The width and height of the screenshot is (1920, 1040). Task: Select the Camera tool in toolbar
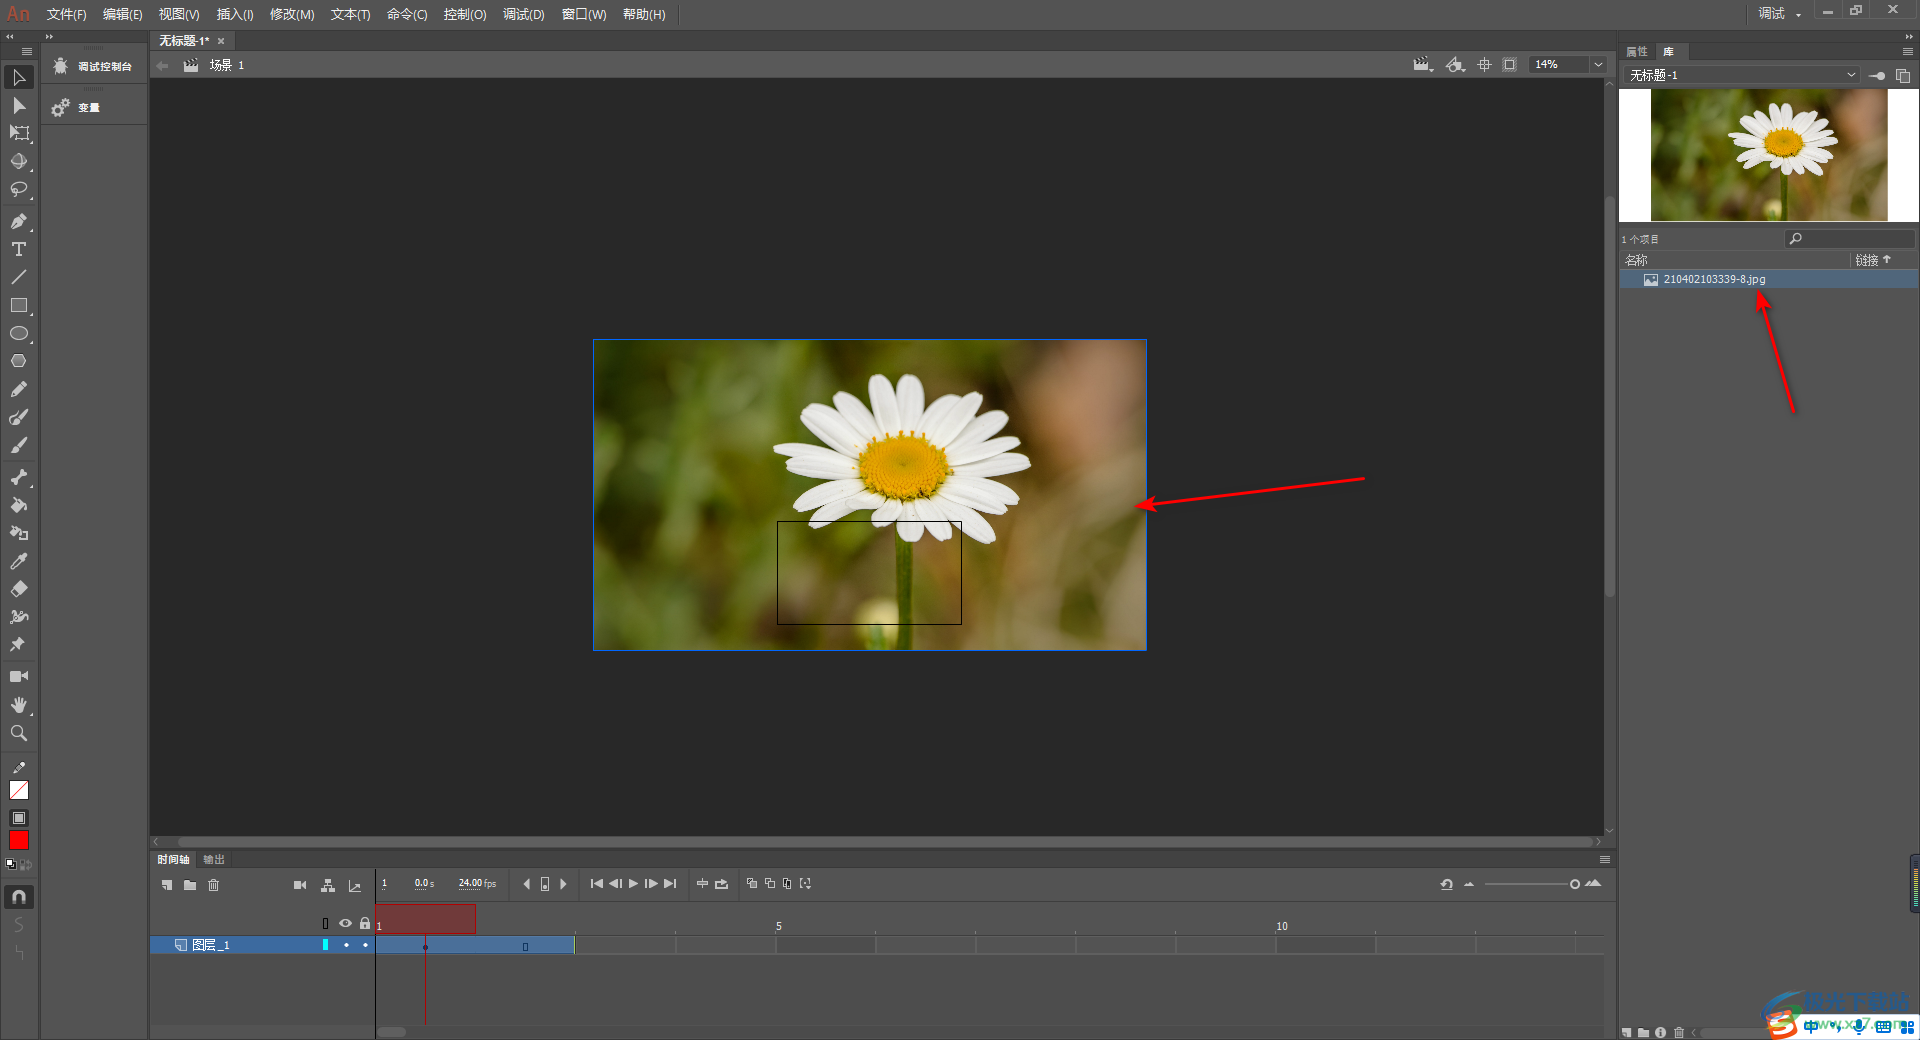pos(19,677)
